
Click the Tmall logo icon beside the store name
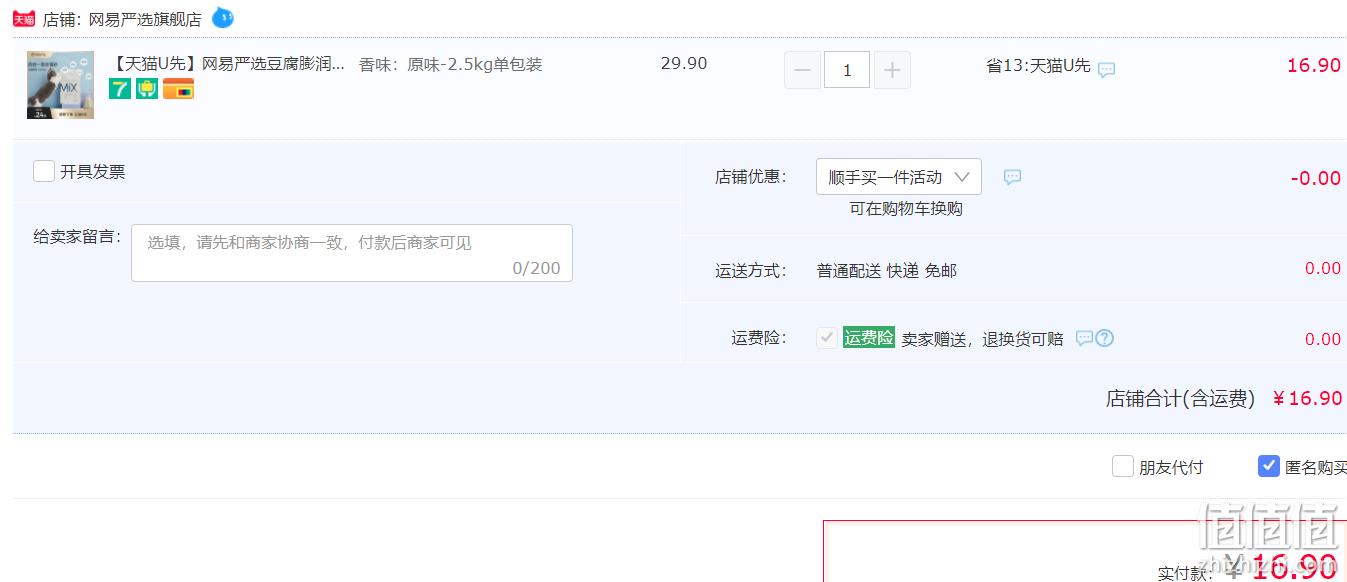[23, 19]
